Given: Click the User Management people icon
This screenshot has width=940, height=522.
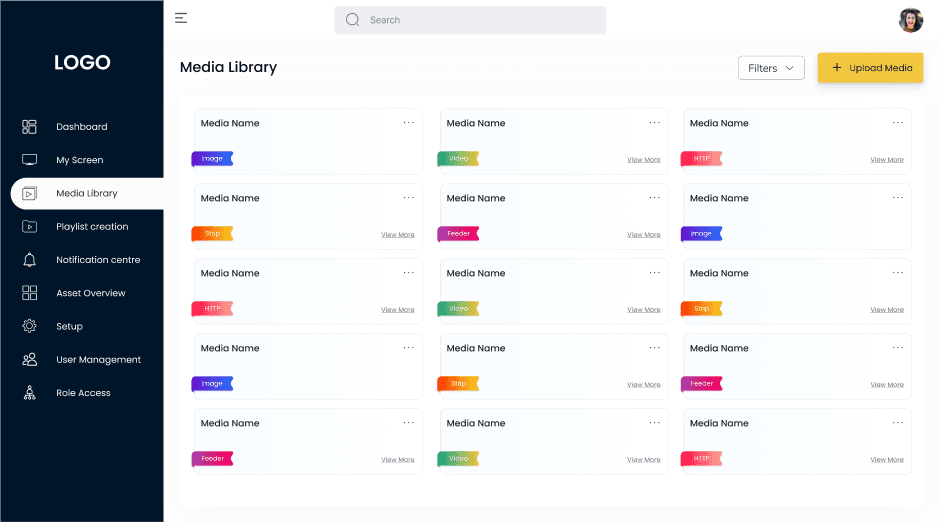Looking at the screenshot, I should point(29,360).
